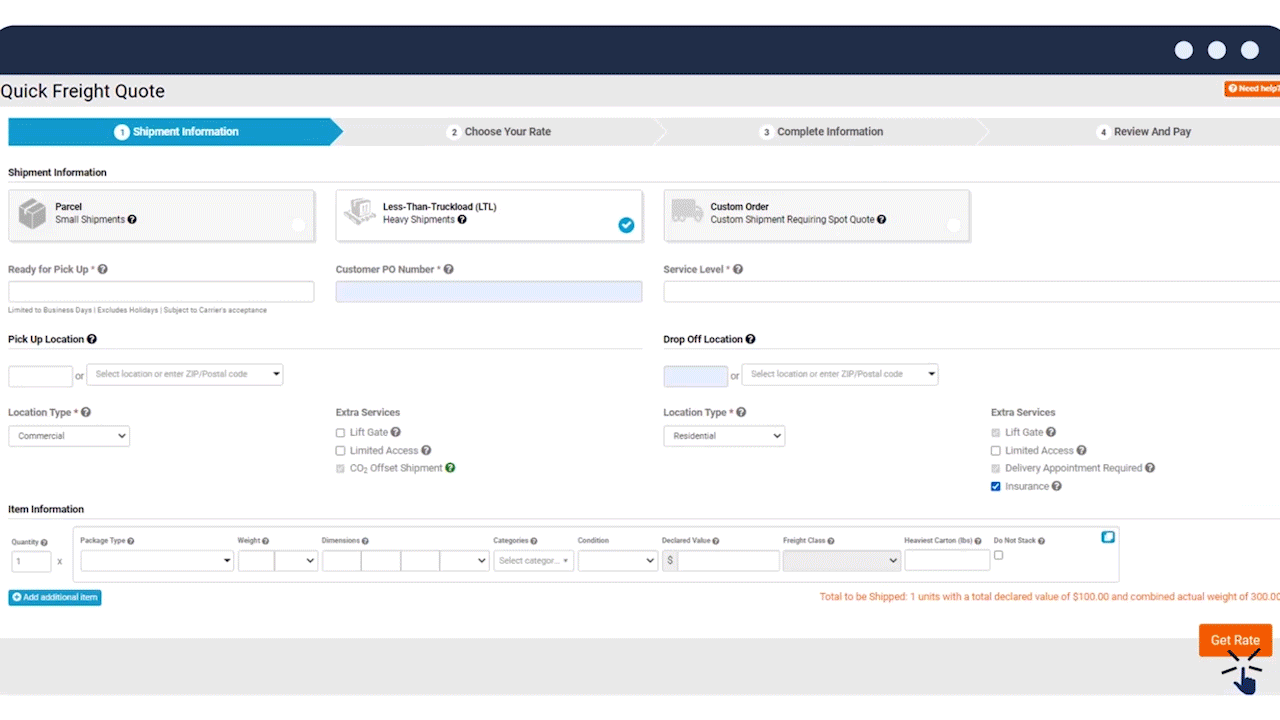Click the green CO2 Offset Shipment help icon
Screen dimensions: 1280x720
click(450, 468)
